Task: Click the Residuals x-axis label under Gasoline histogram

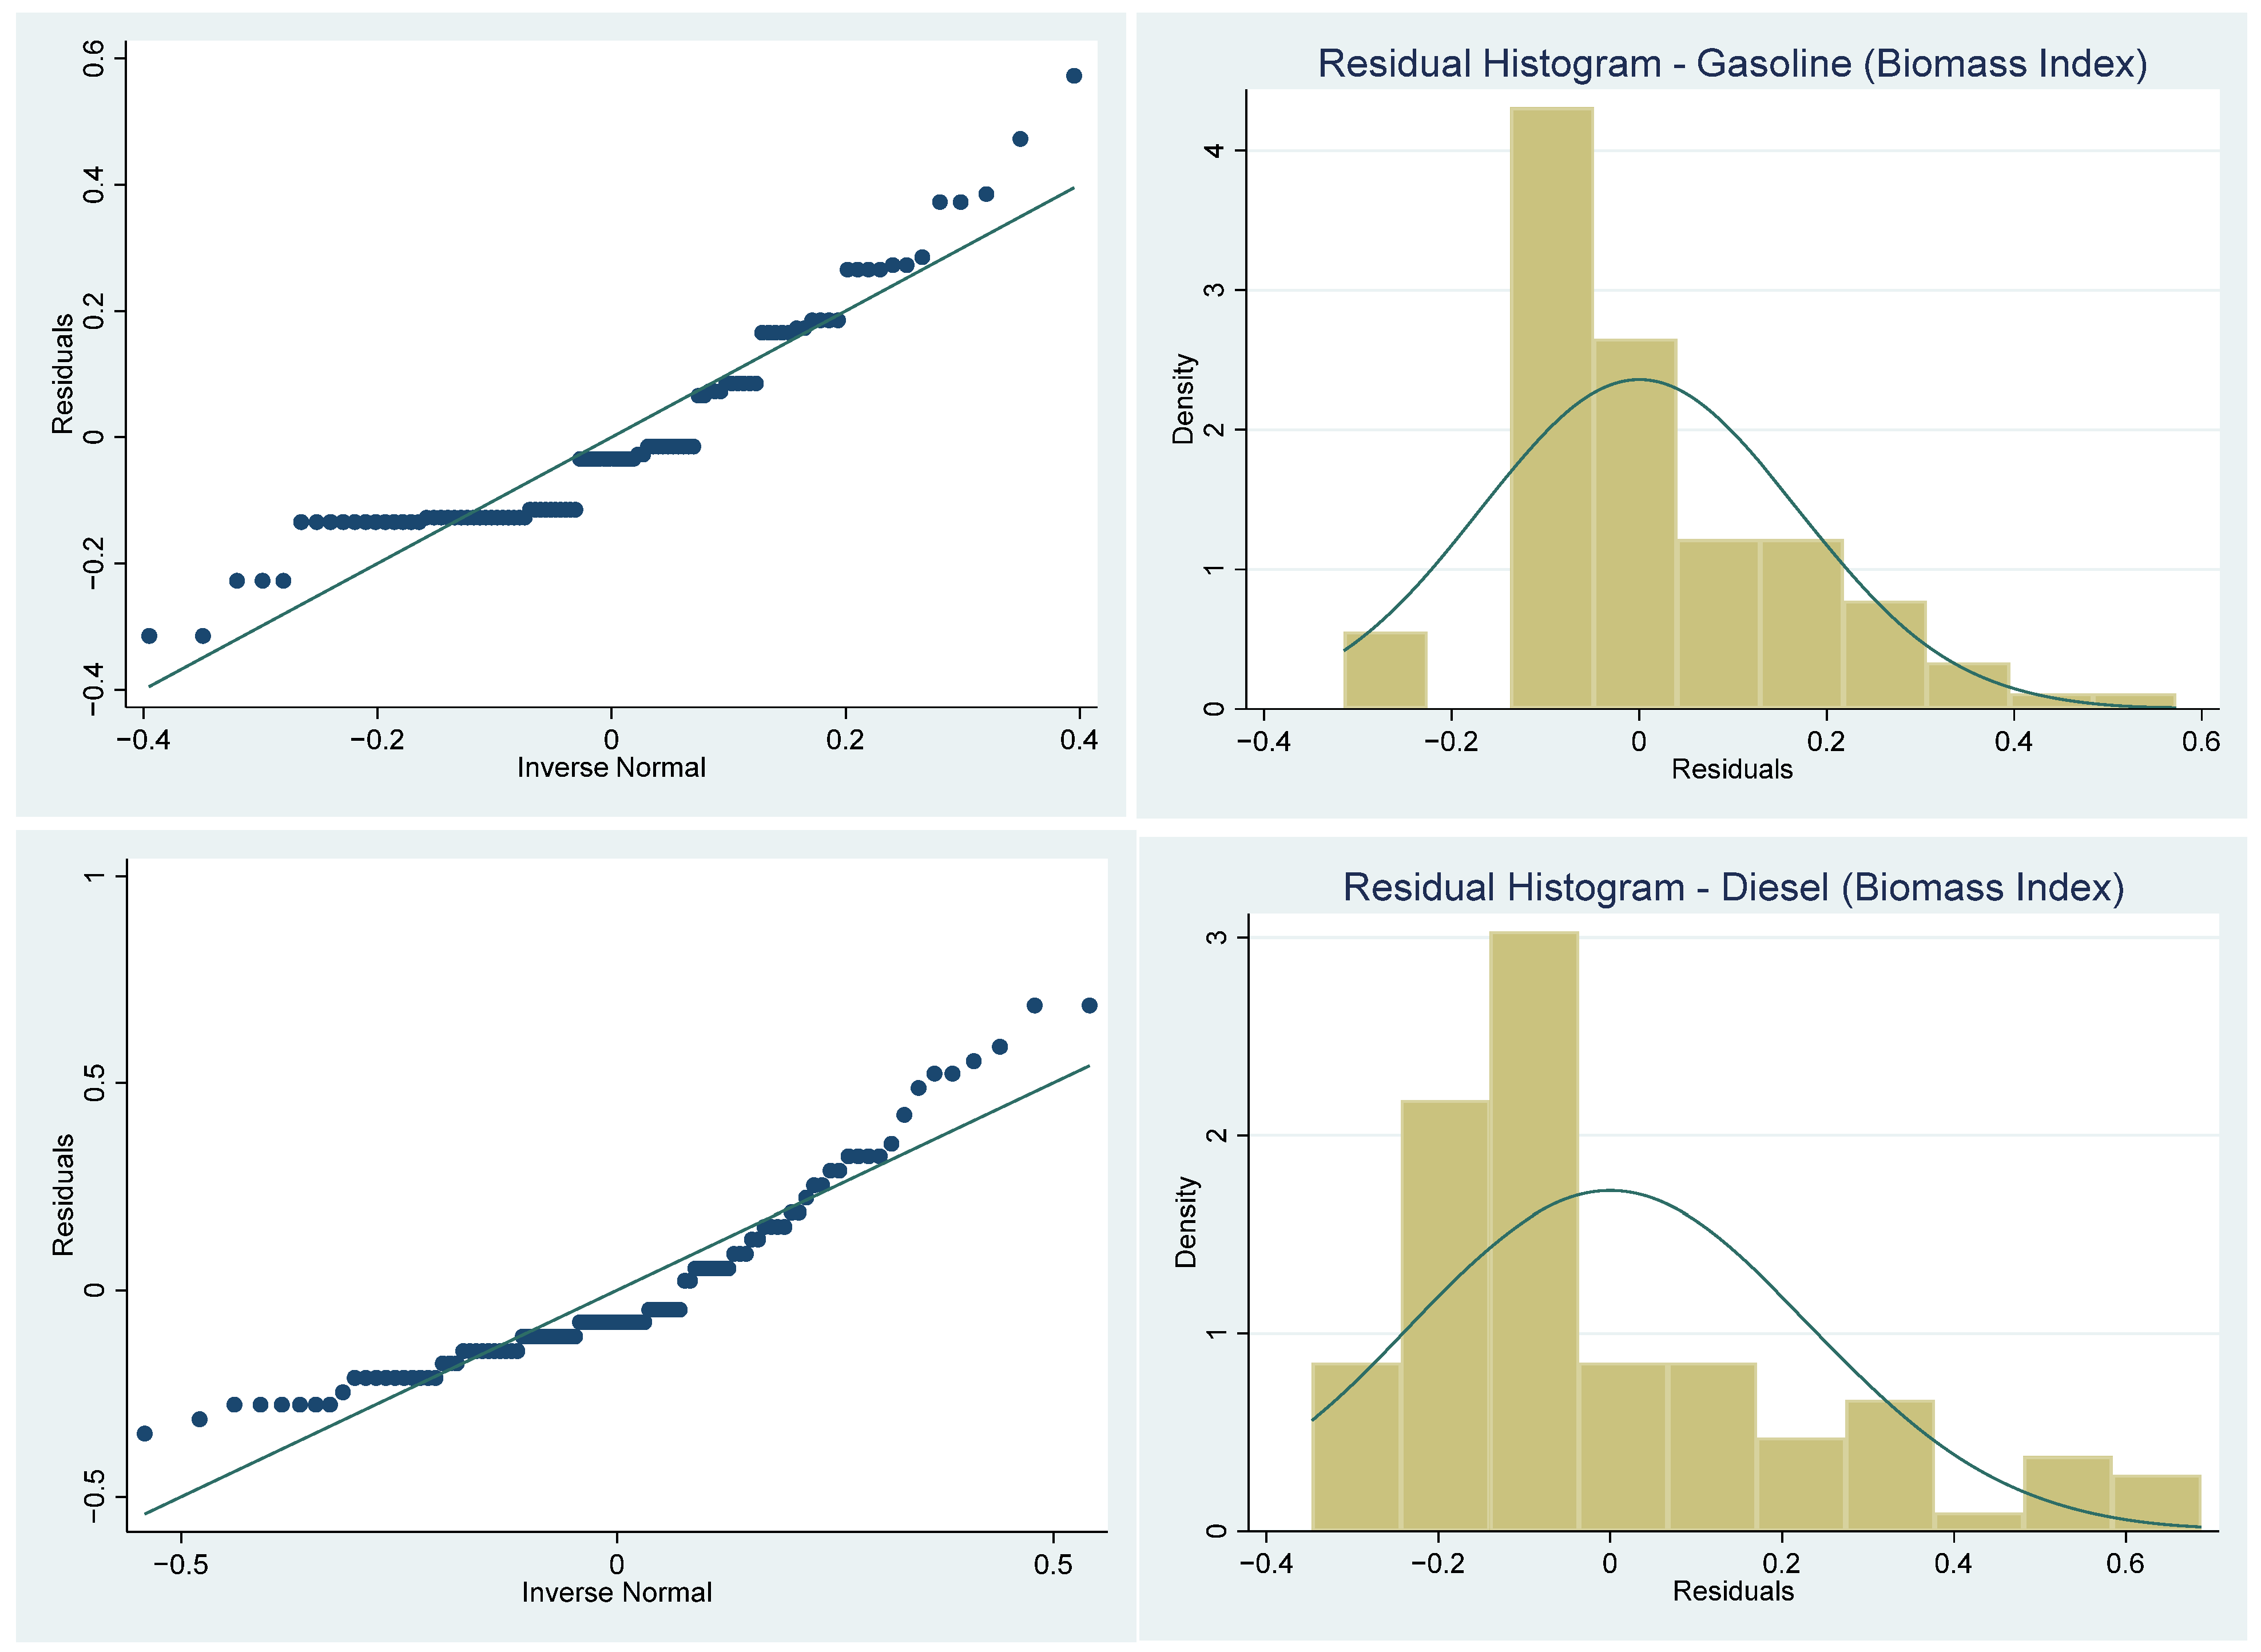Action: 1731,769
